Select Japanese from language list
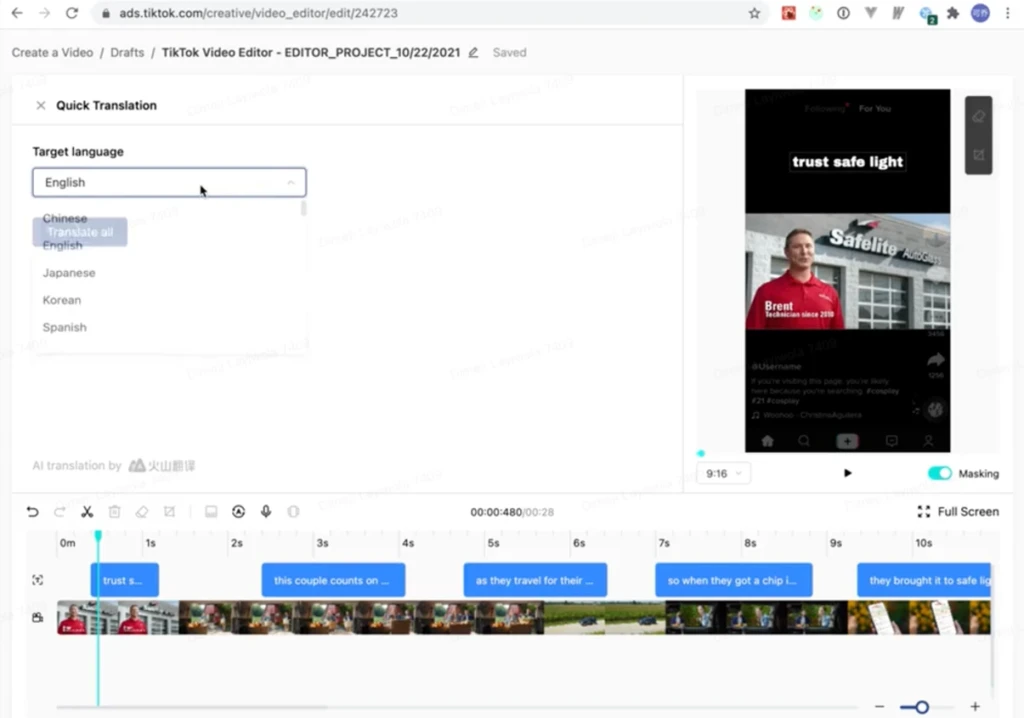 [x=69, y=273]
